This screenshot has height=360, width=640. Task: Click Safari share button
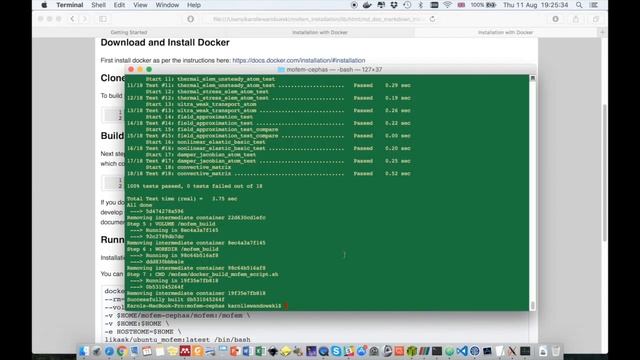click(576, 19)
